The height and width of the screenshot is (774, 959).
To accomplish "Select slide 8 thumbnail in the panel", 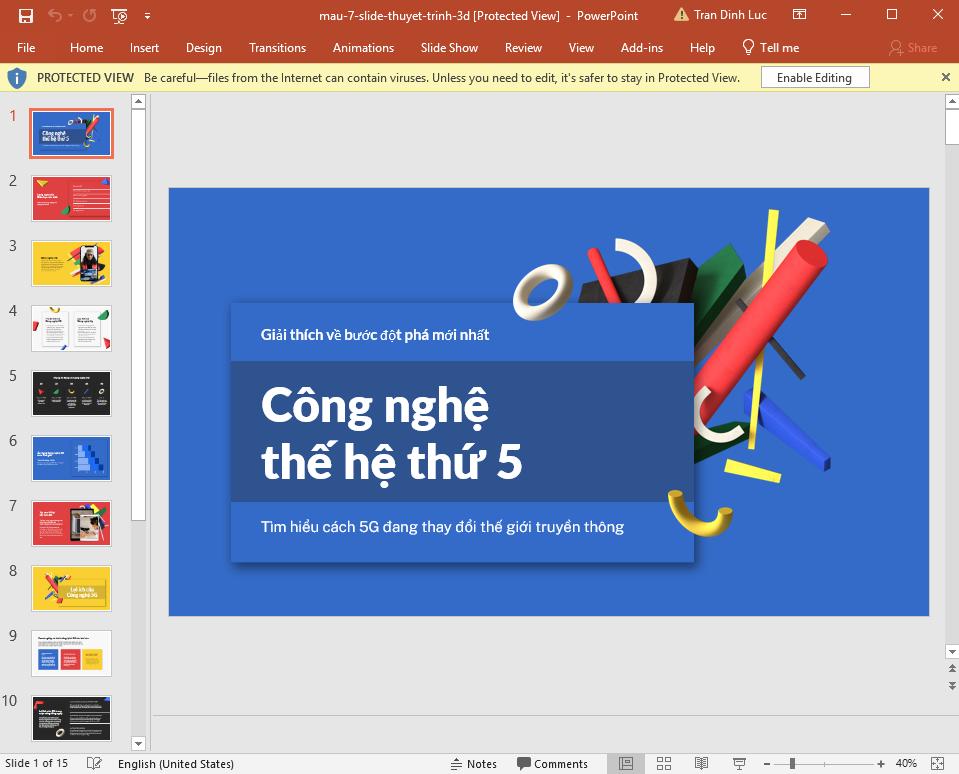I will click(71, 588).
